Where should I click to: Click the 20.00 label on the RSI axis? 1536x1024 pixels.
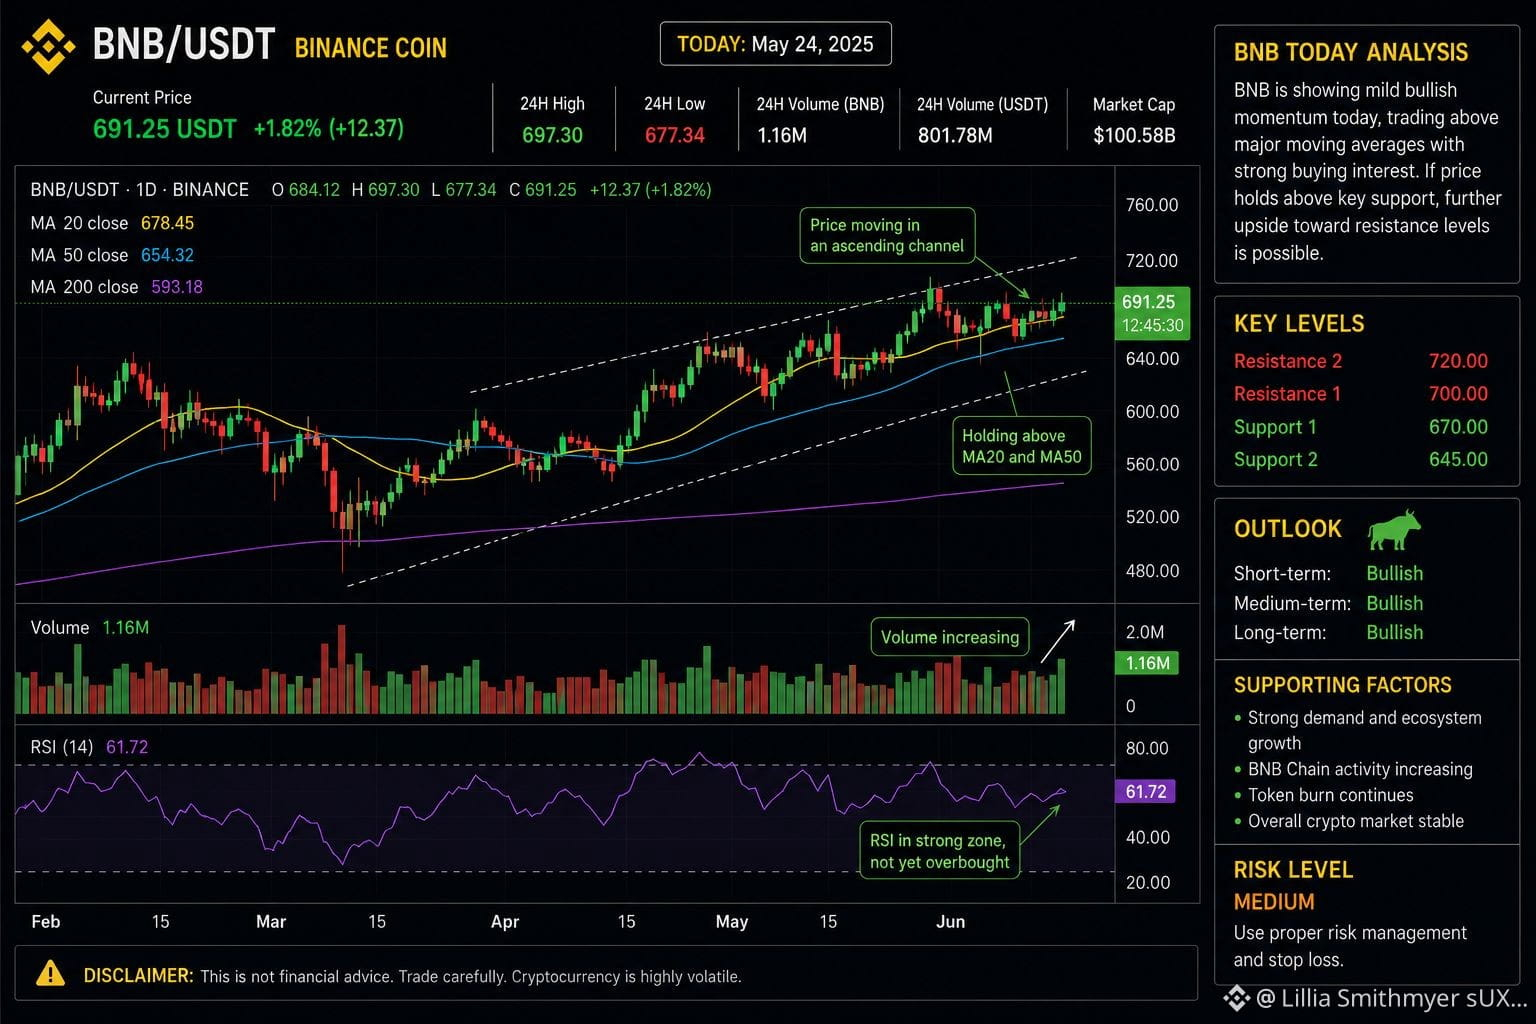tap(1147, 883)
